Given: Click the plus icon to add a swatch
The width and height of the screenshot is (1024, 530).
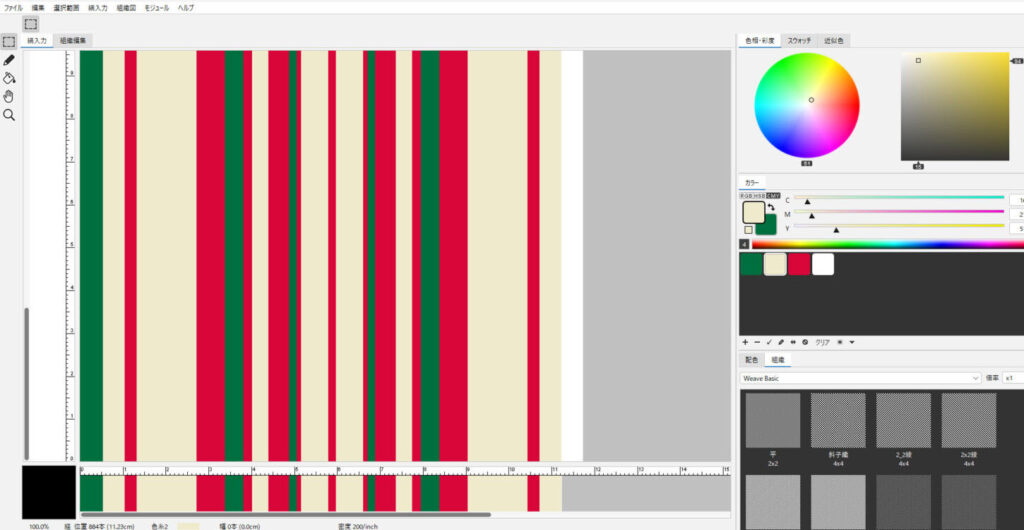Looking at the screenshot, I should pyautogui.click(x=745, y=342).
